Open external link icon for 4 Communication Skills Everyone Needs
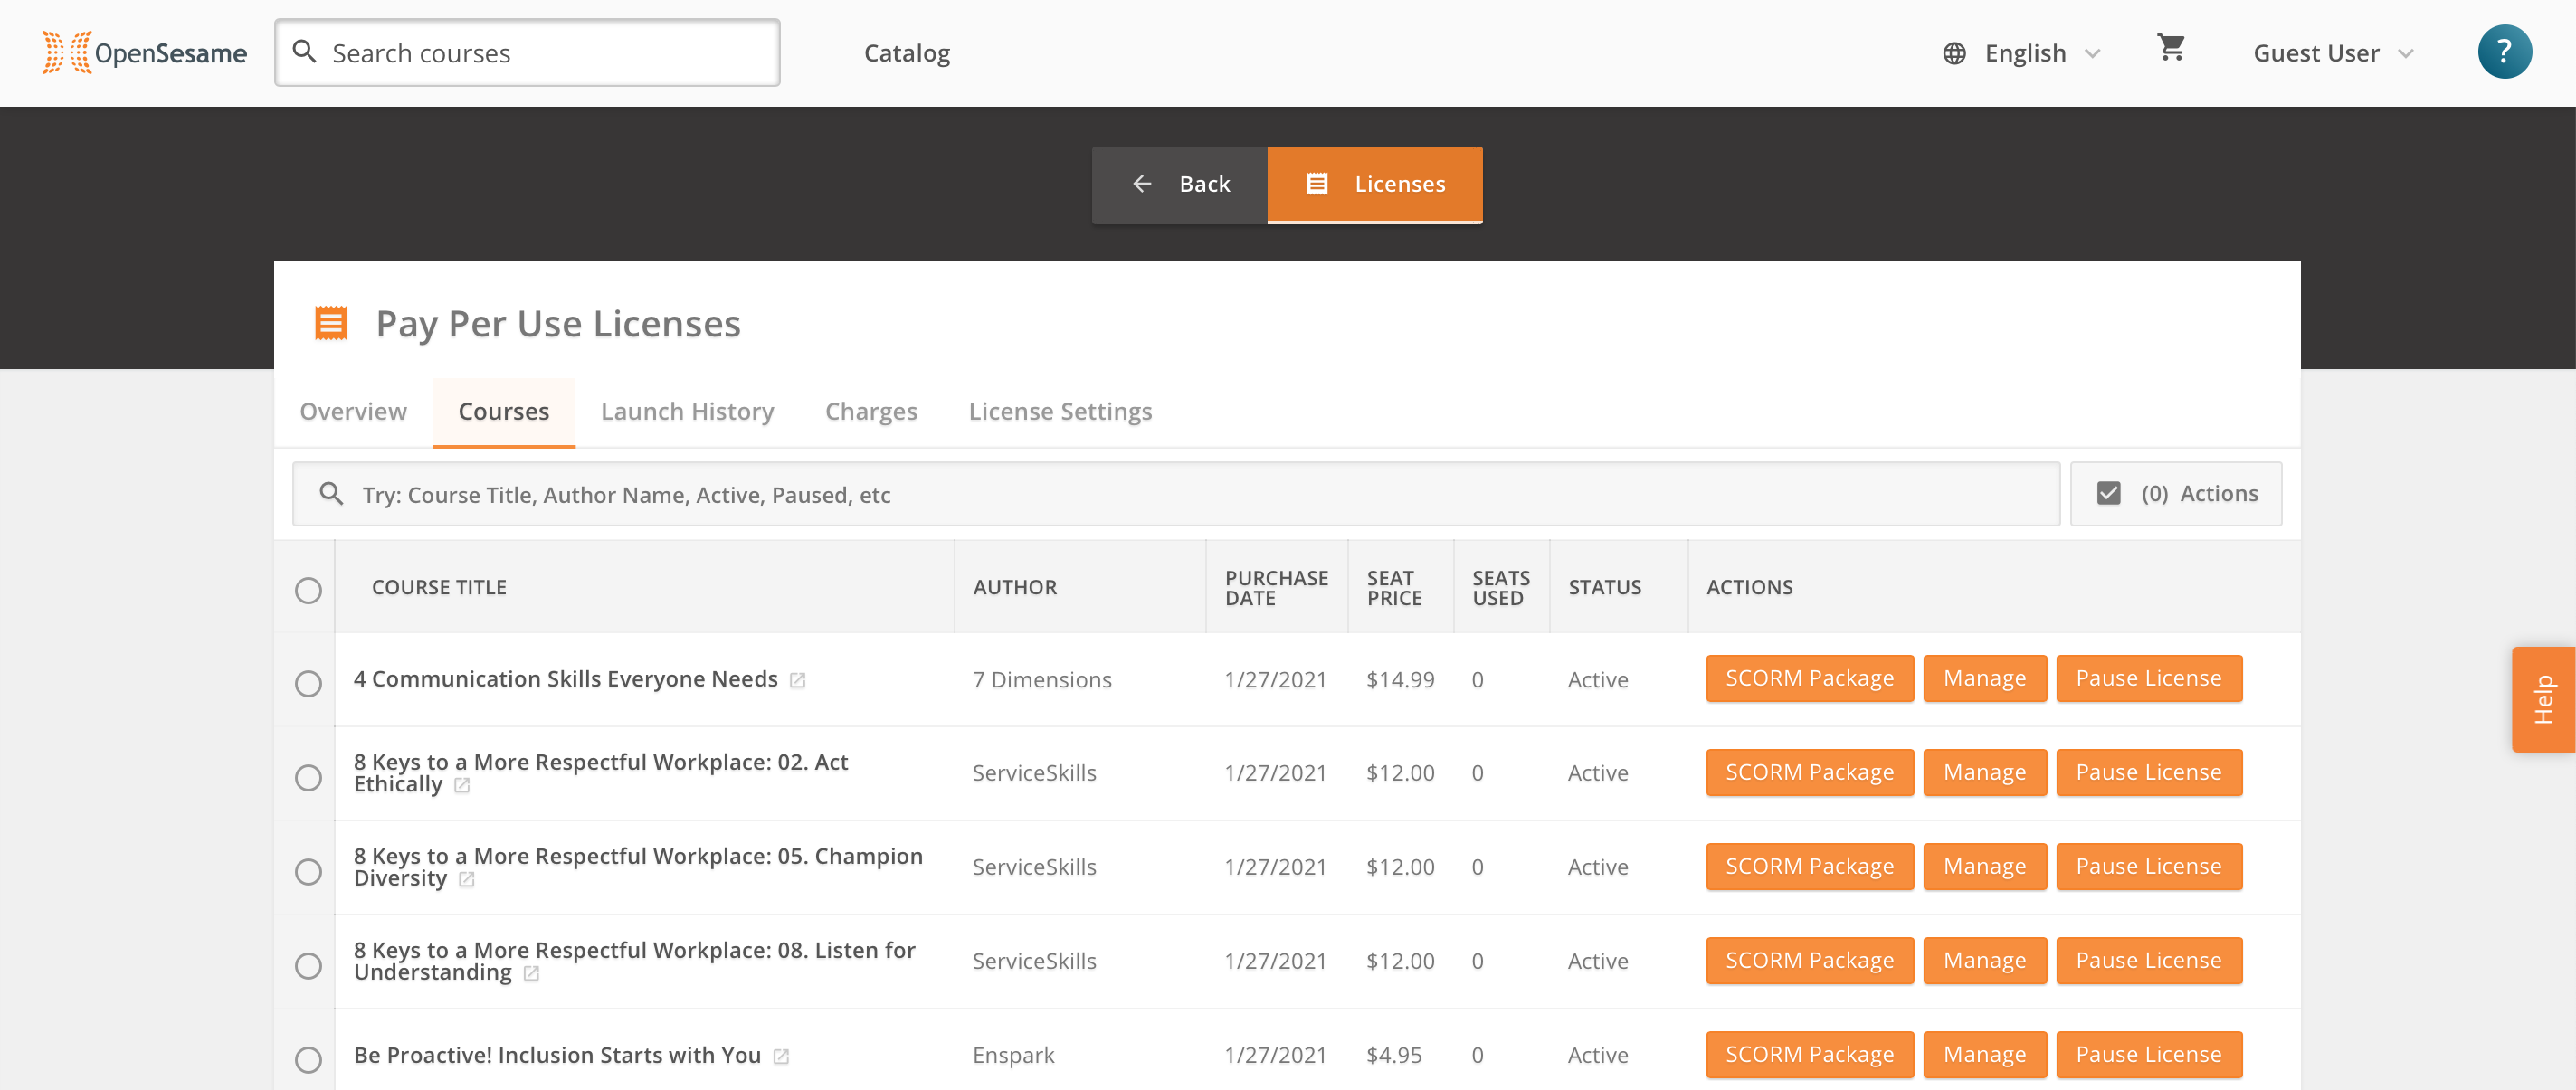Image resolution: width=2576 pixels, height=1090 pixels. click(797, 680)
